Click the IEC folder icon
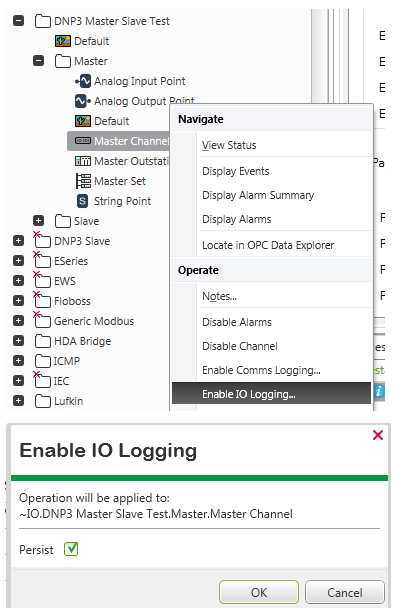The image size is (393, 608). click(x=42, y=380)
